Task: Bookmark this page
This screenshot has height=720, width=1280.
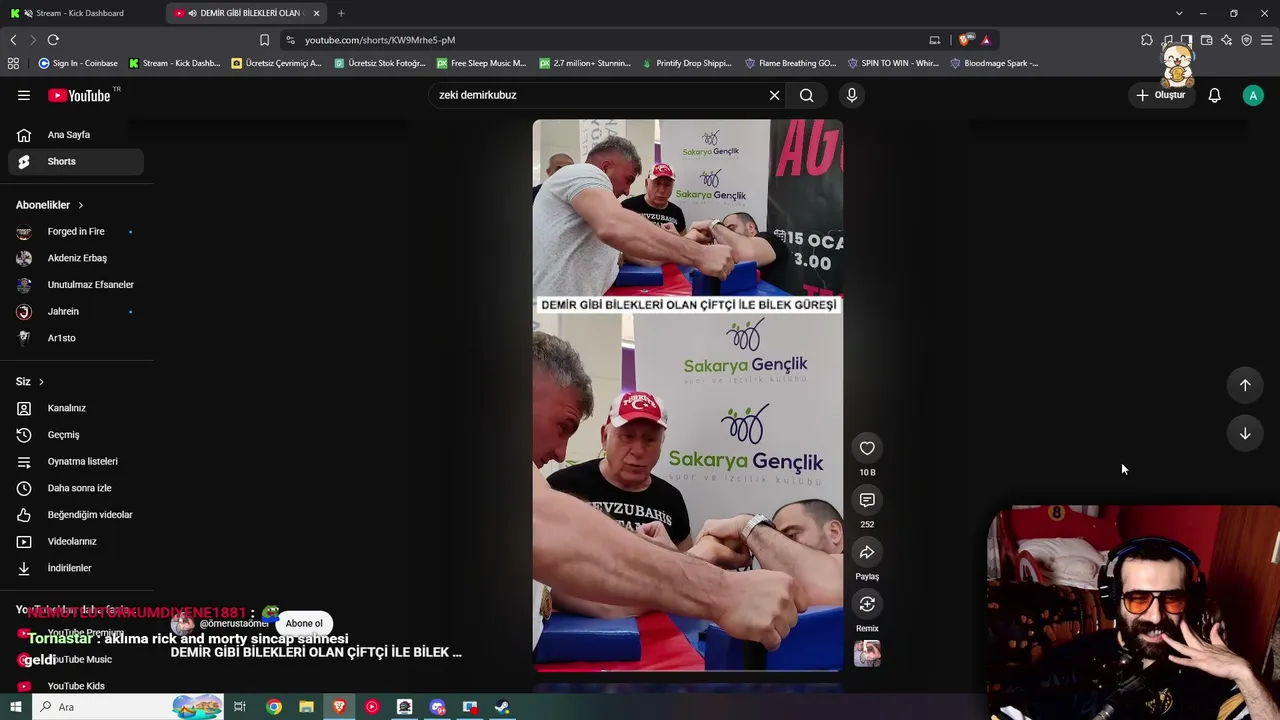Action: 264,40
